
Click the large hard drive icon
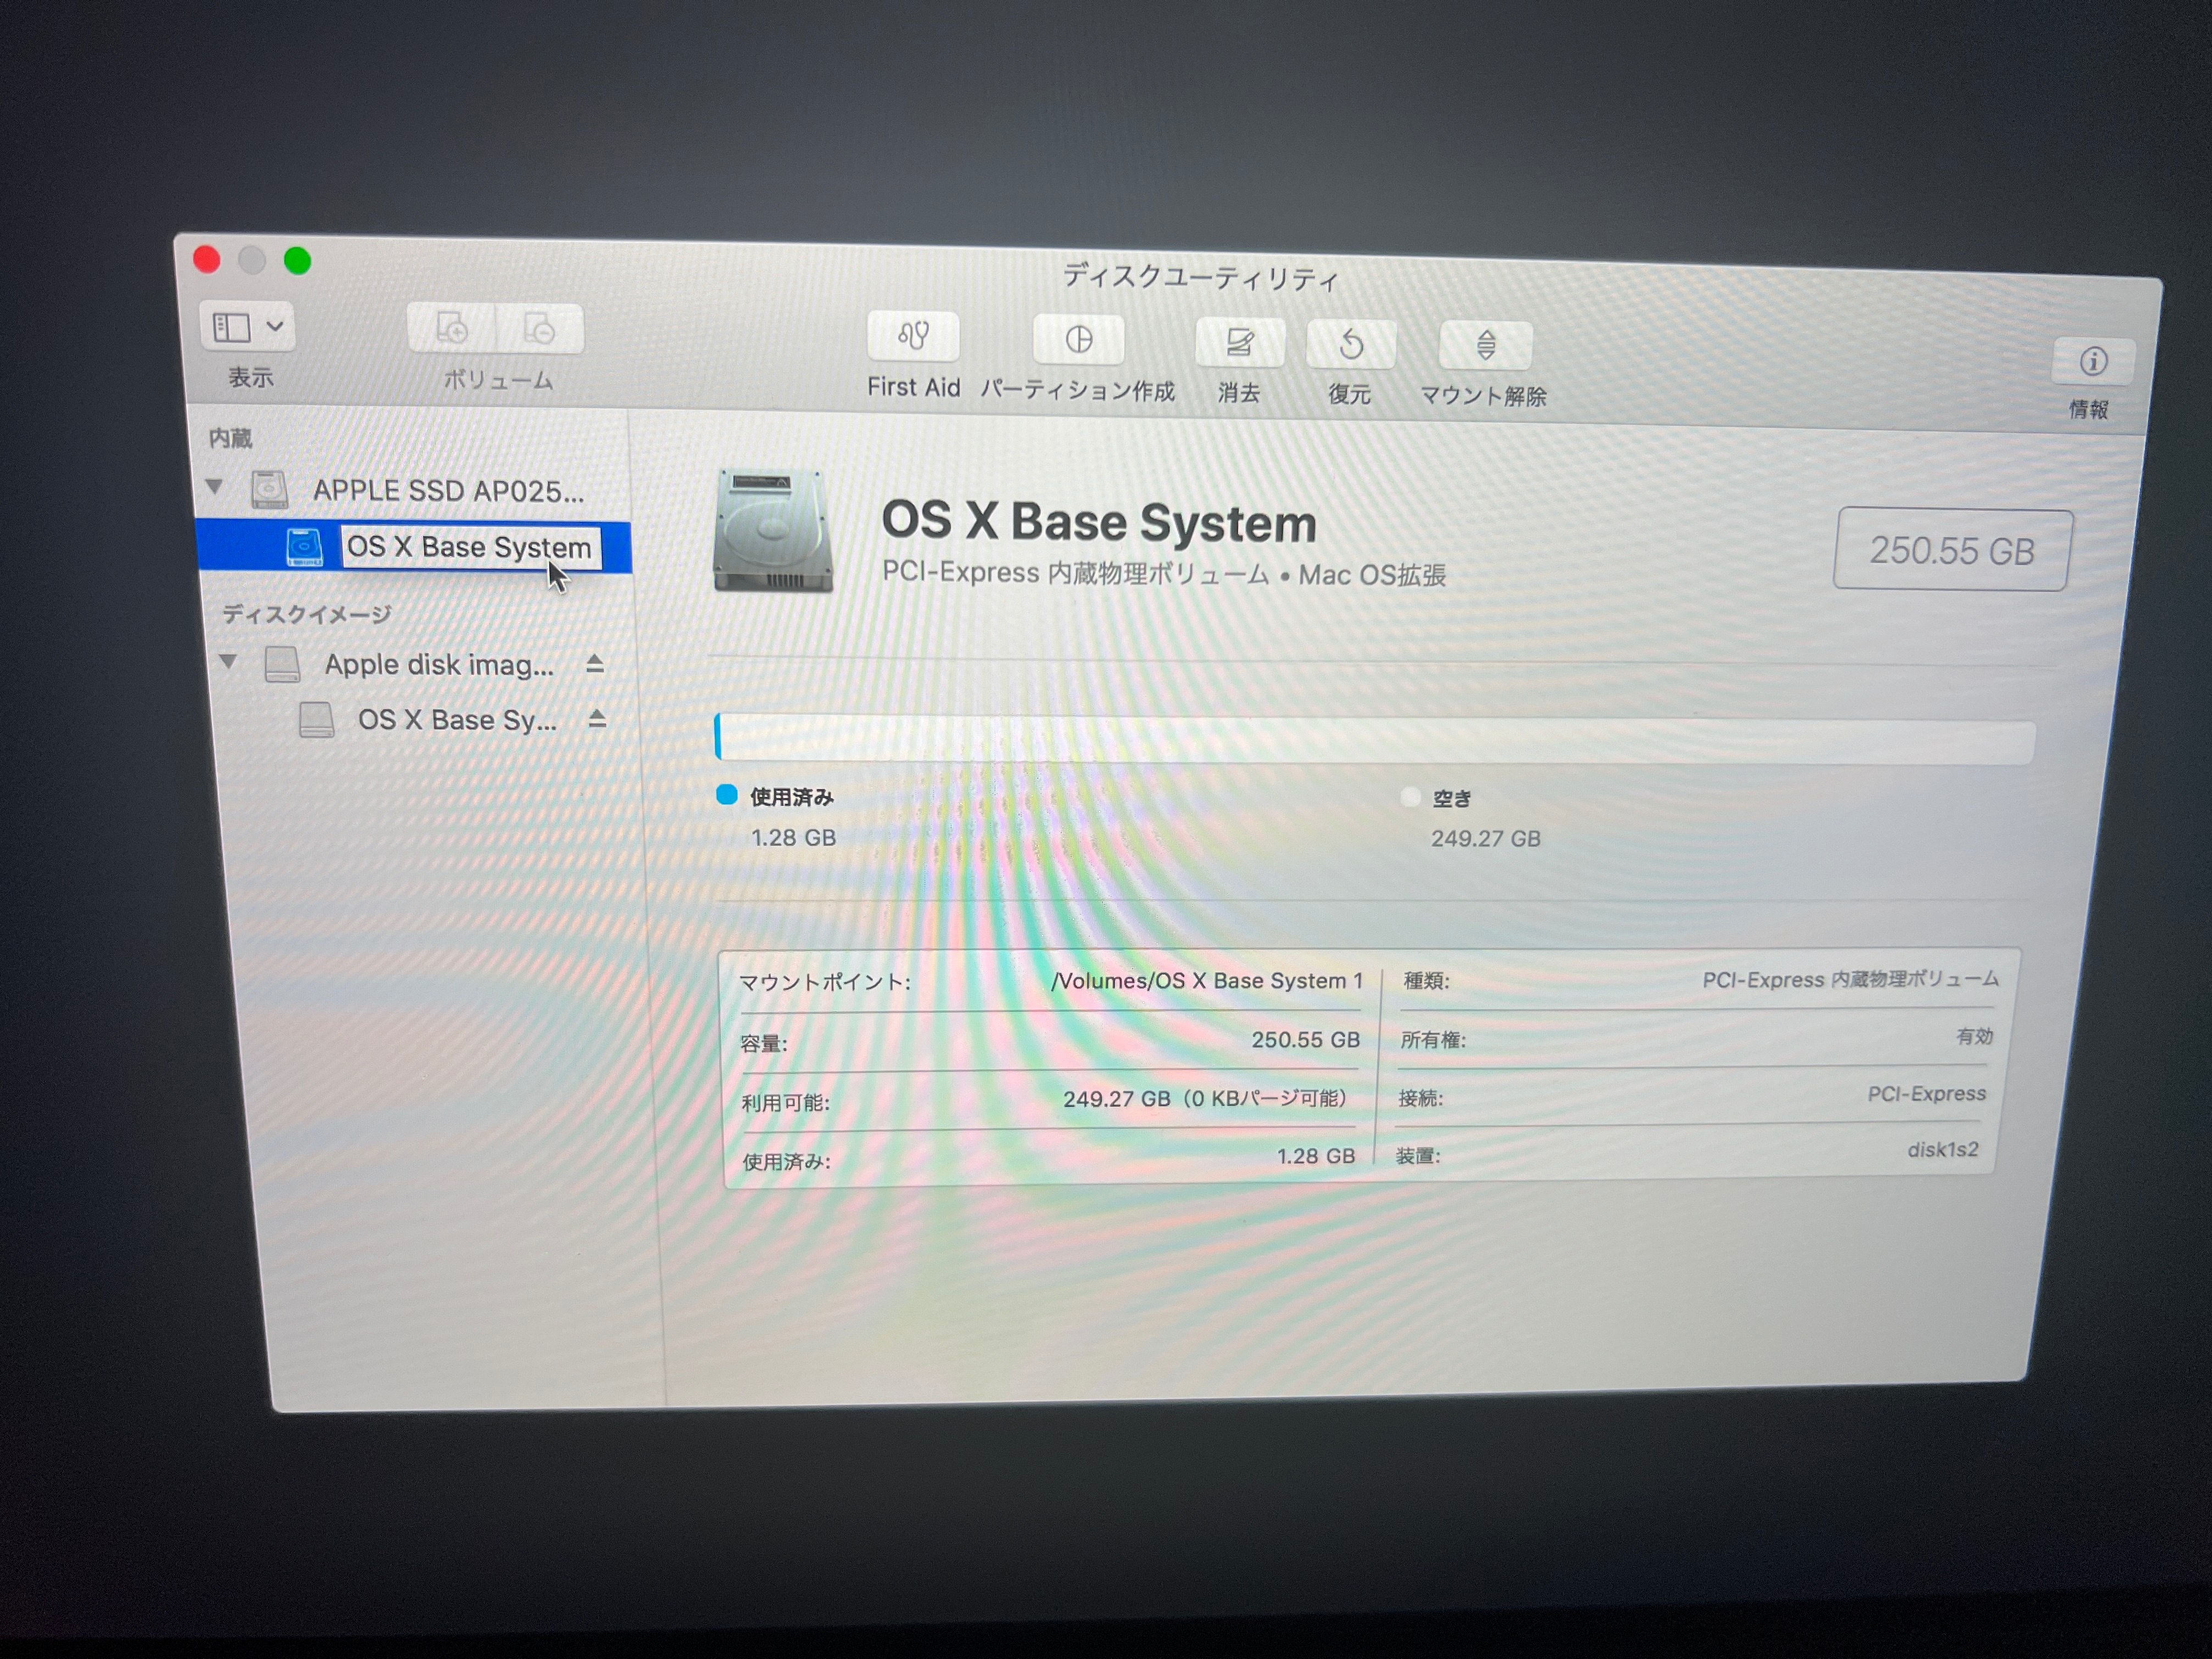[x=772, y=531]
